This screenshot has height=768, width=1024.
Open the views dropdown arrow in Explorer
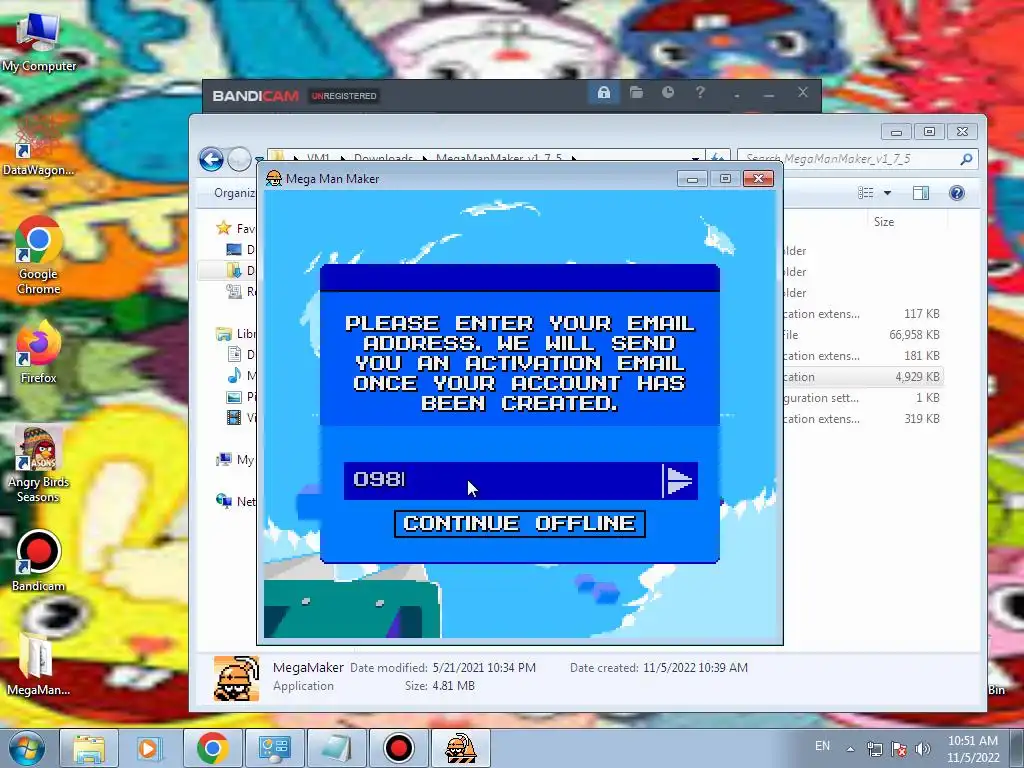pos(888,193)
